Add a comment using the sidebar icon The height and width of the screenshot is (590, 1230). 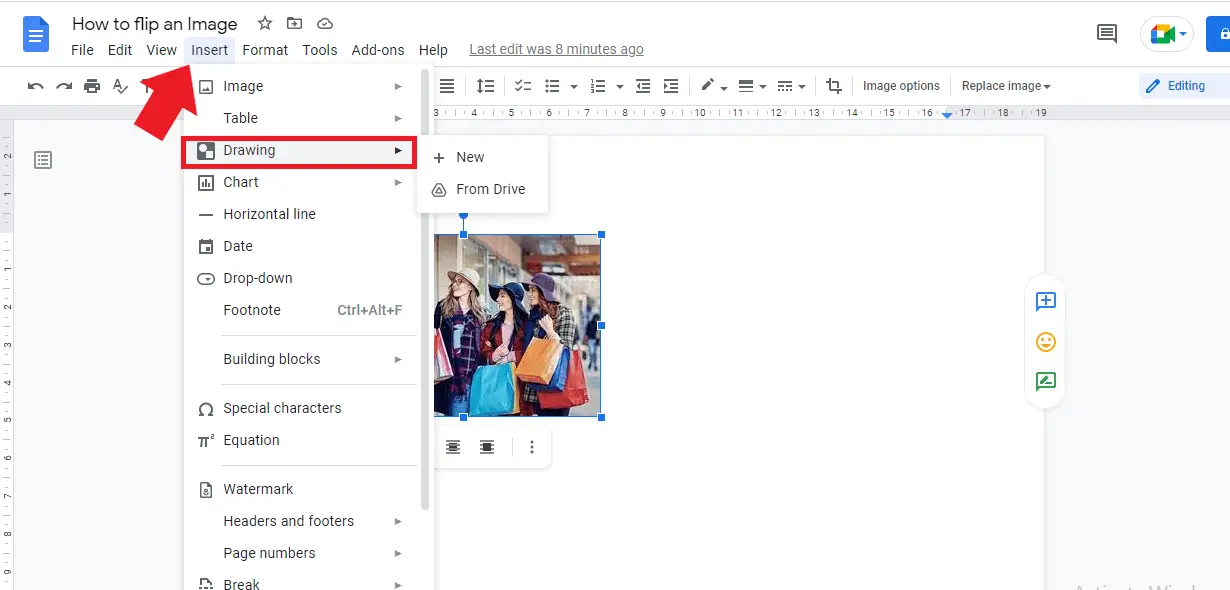[1045, 301]
